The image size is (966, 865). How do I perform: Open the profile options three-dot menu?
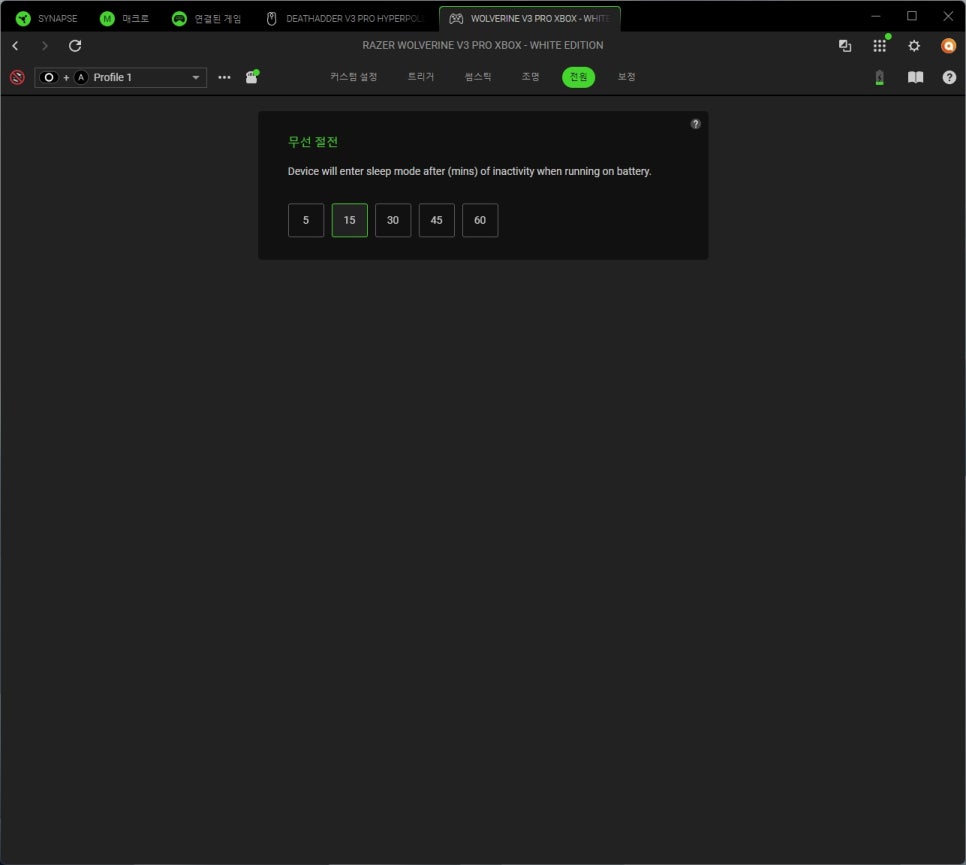pyautogui.click(x=224, y=78)
